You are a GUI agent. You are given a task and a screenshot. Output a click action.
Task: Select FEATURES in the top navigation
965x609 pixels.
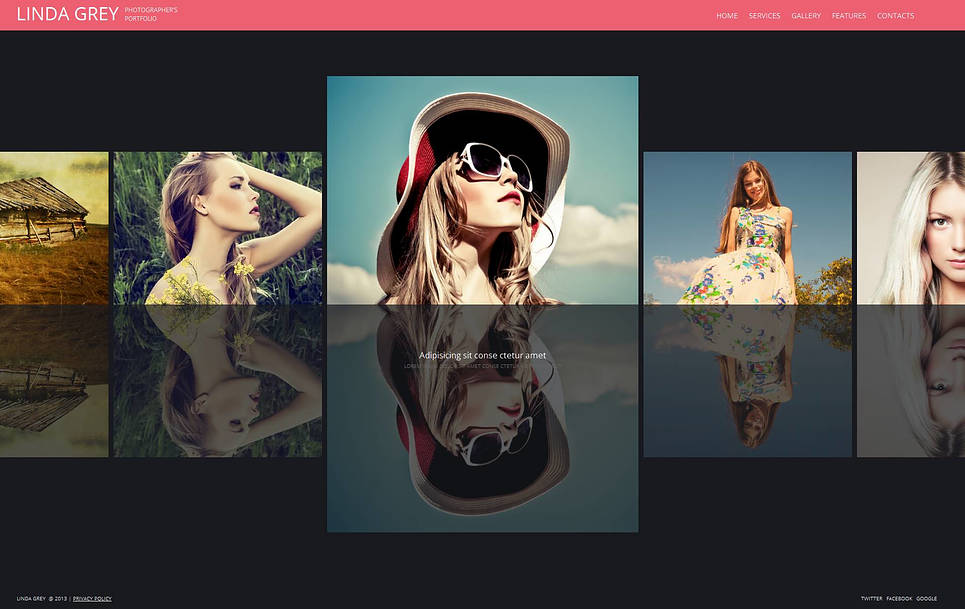pyautogui.click(x=849, y=16)
